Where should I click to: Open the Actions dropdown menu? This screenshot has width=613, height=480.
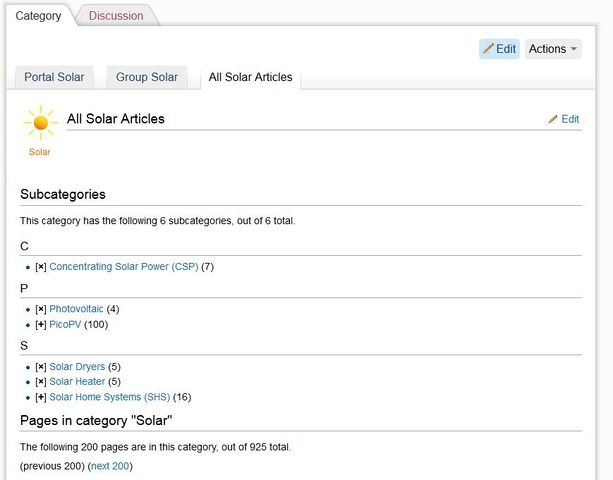click(x=552, y=49)
